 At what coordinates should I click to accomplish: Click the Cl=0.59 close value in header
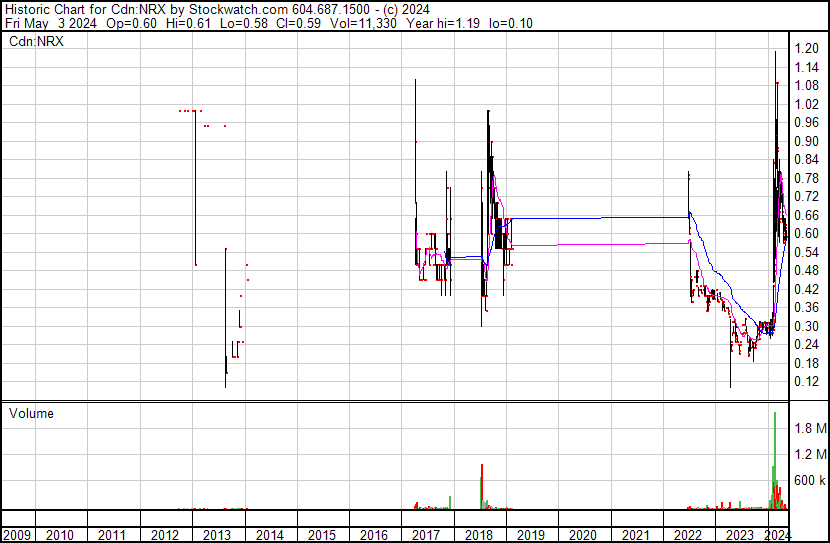pyautogui.click(x=299, y=23)
